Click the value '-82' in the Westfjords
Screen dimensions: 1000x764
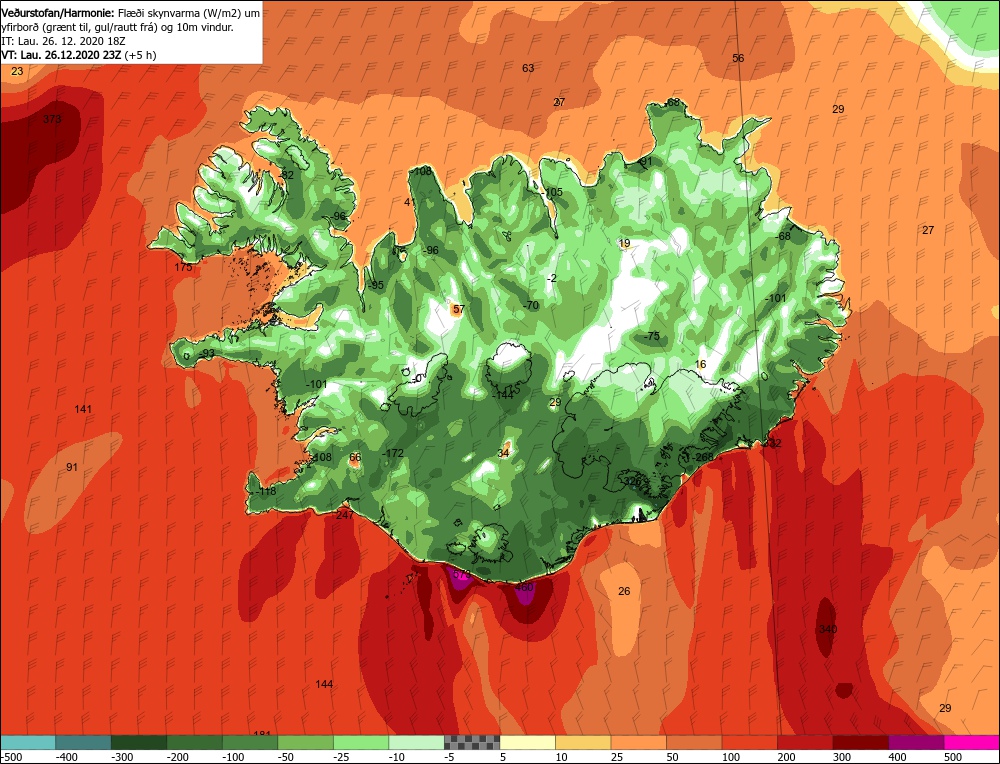(x=286, y=175)
